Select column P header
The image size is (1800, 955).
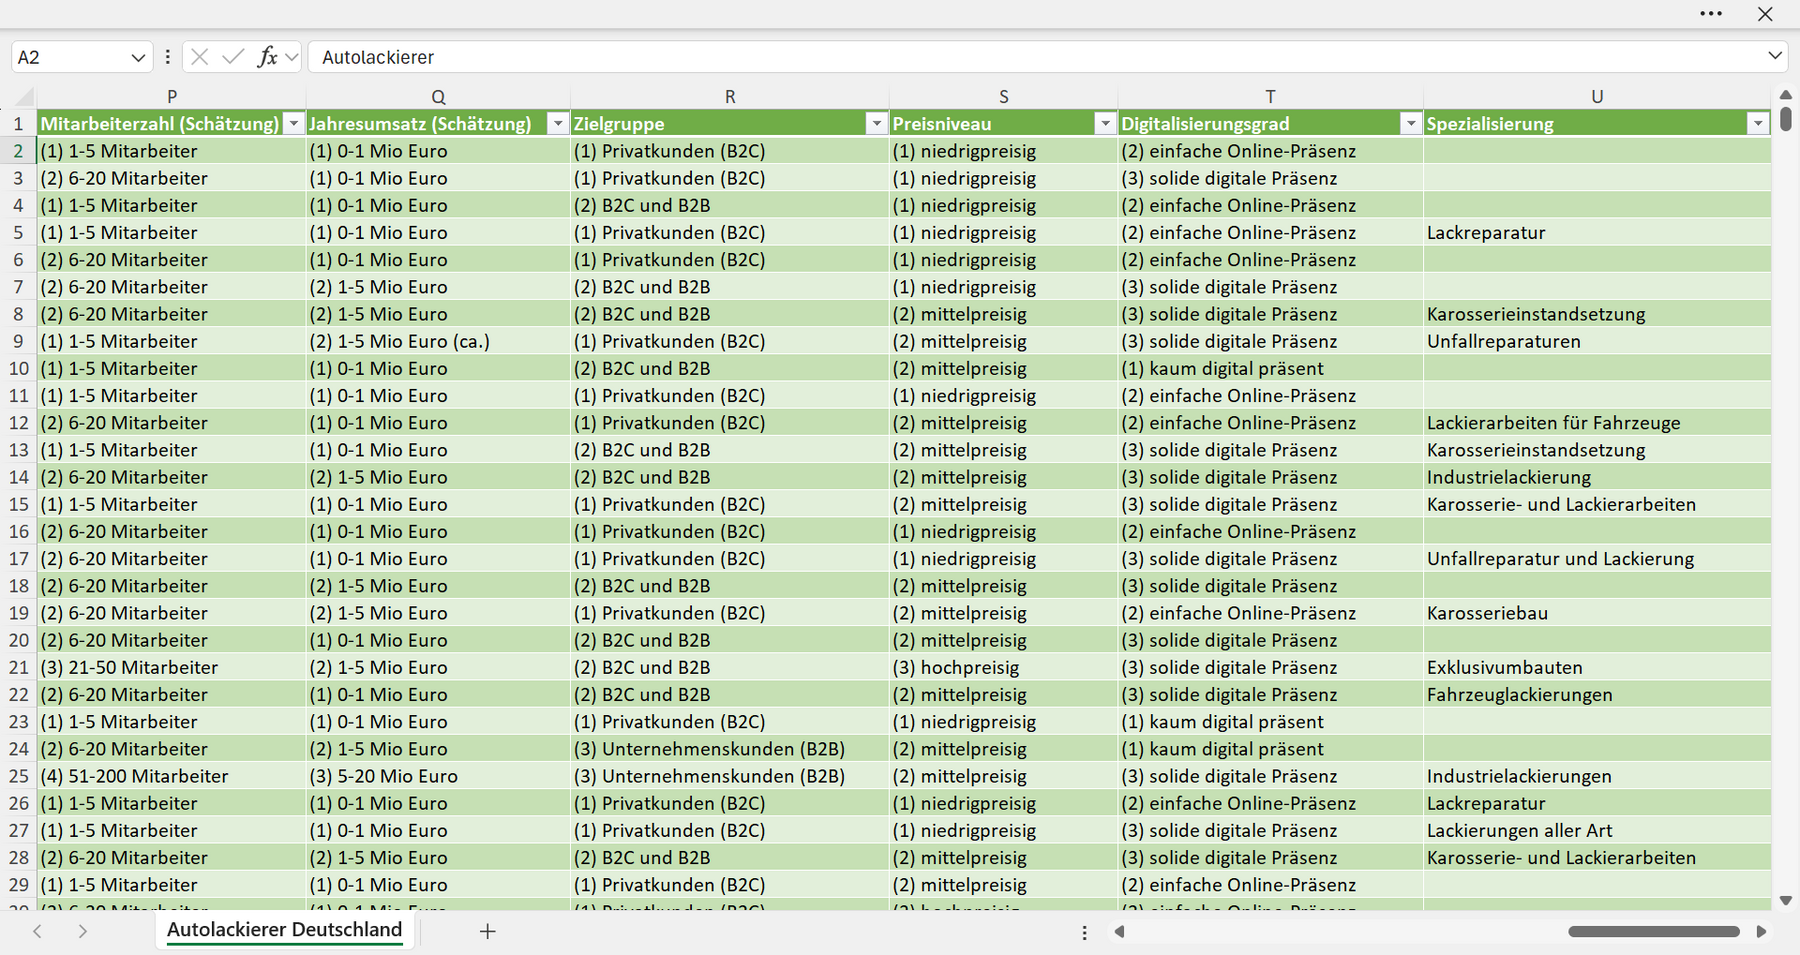172,97
